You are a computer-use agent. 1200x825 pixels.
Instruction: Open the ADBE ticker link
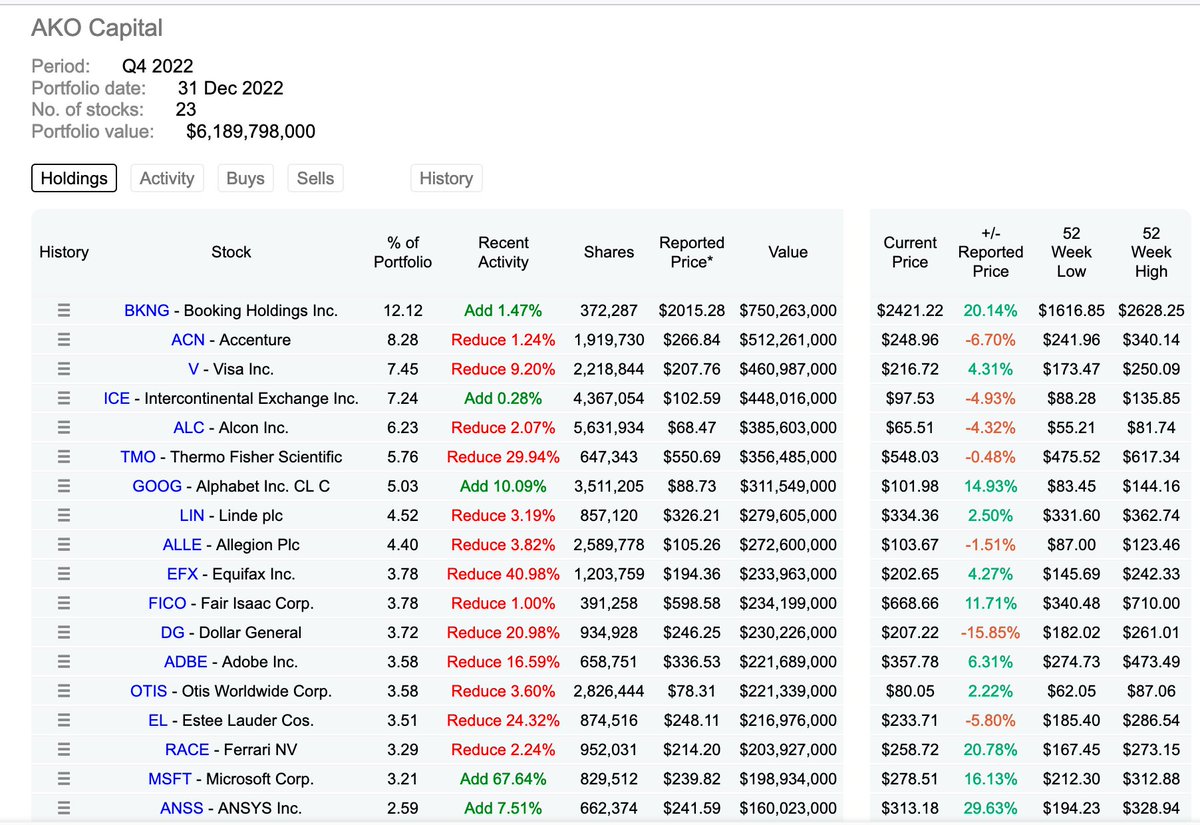[186, 662]
